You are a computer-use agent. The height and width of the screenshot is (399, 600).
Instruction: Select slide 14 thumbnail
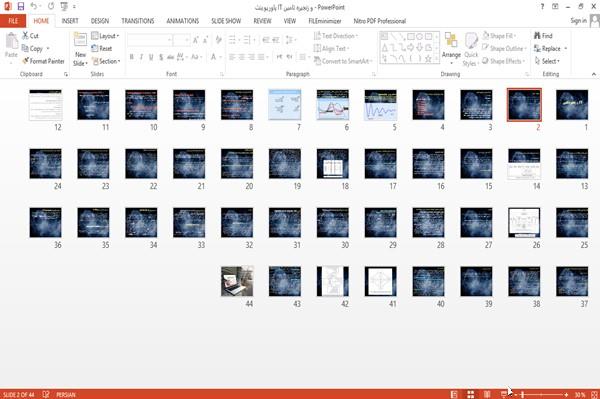tap(524, 164)
